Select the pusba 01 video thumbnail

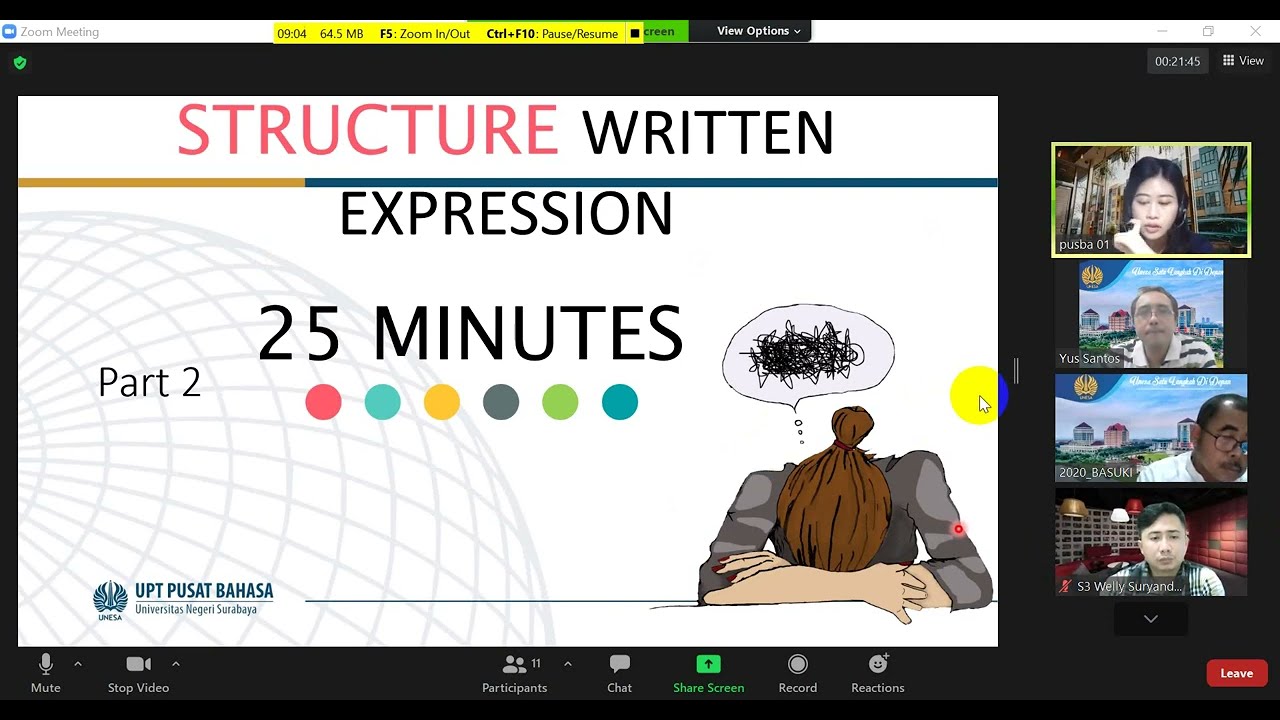1151,200
